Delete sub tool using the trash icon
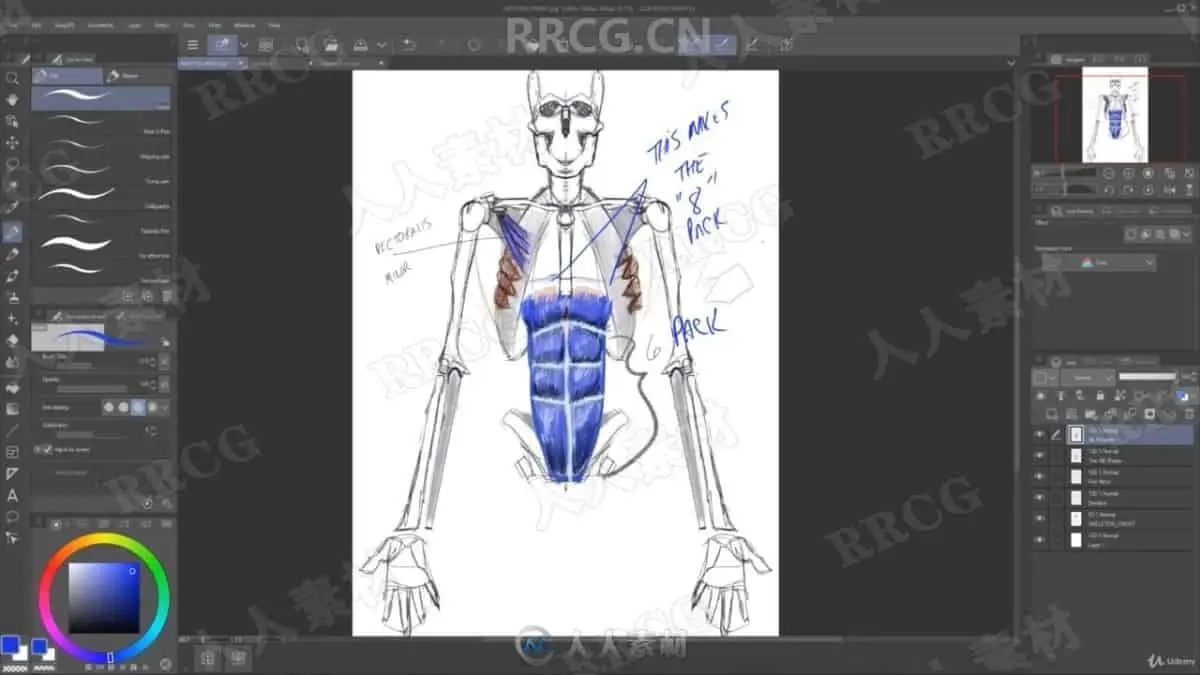 click(x=166, y=296)
